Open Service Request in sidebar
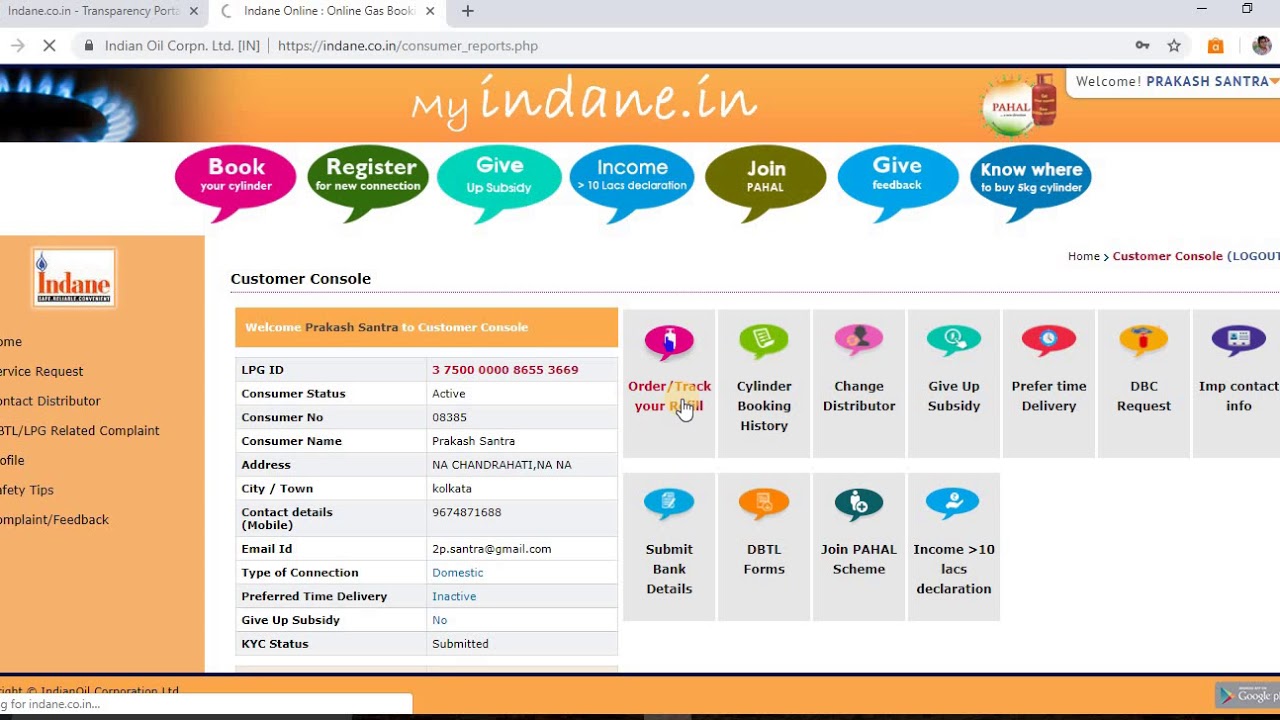This screenshot has height=720, width=1280. (x=42, y=371)
